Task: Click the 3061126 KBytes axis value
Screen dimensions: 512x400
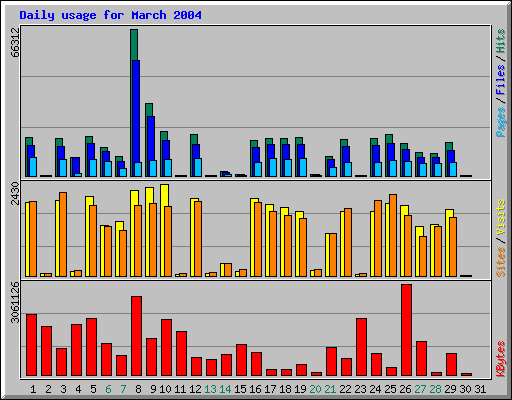Action: tap(15, 302)
